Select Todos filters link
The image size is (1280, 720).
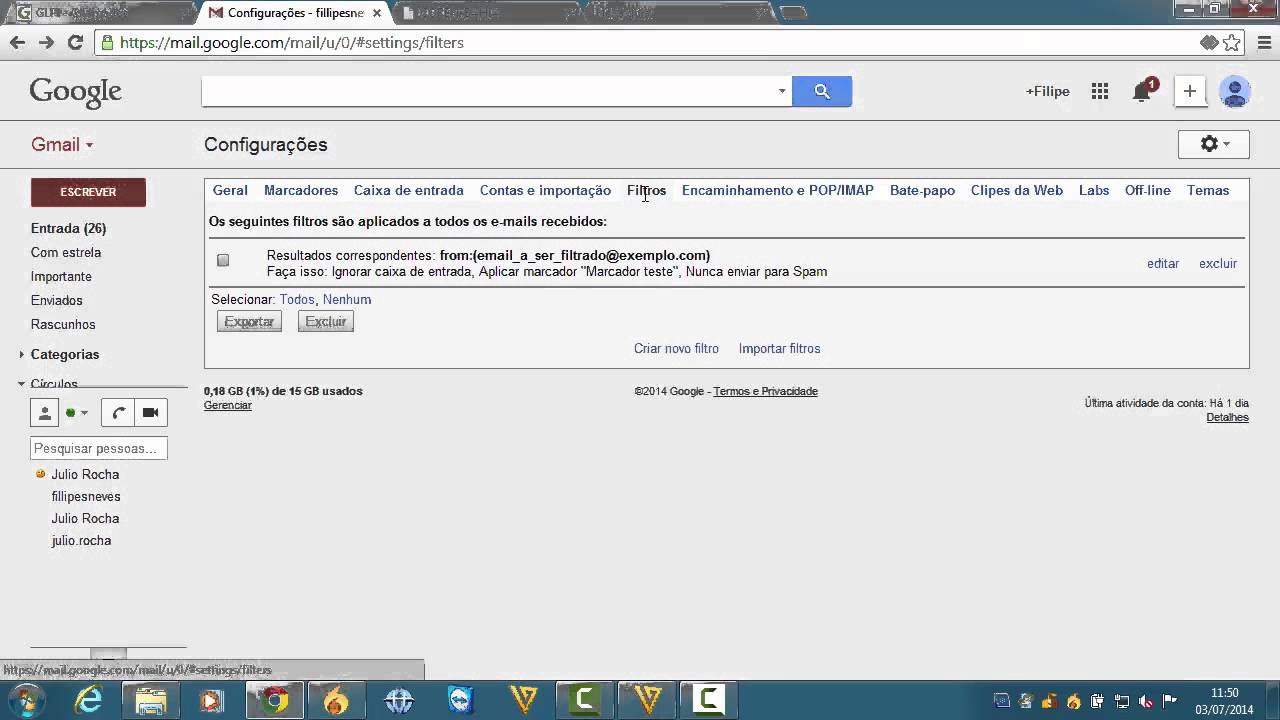(297, 299)
